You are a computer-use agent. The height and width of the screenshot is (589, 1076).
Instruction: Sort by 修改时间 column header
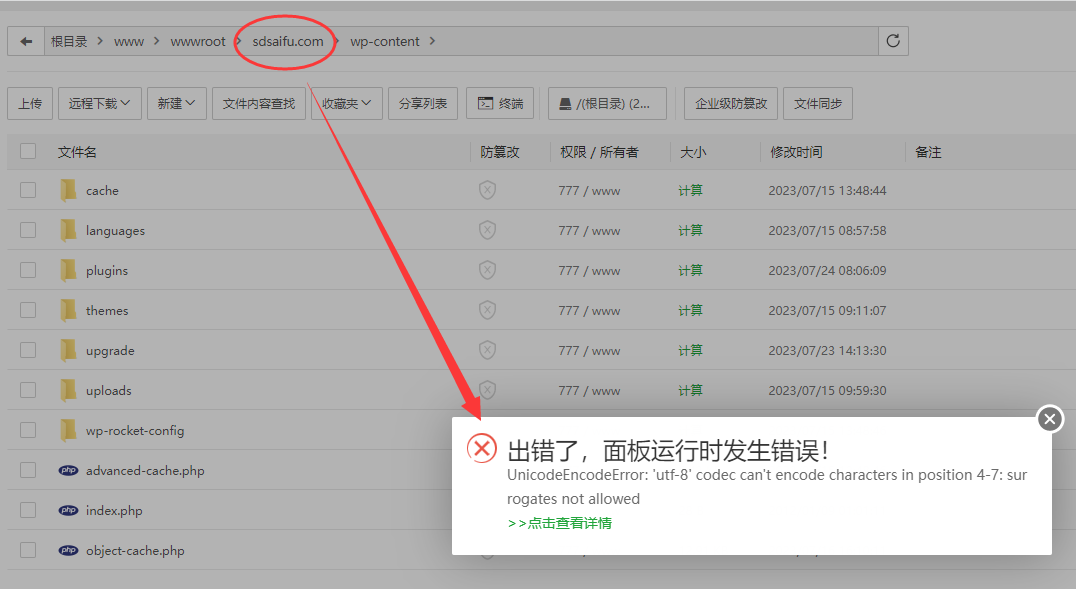pyautogui.click(x=796, y=152)
